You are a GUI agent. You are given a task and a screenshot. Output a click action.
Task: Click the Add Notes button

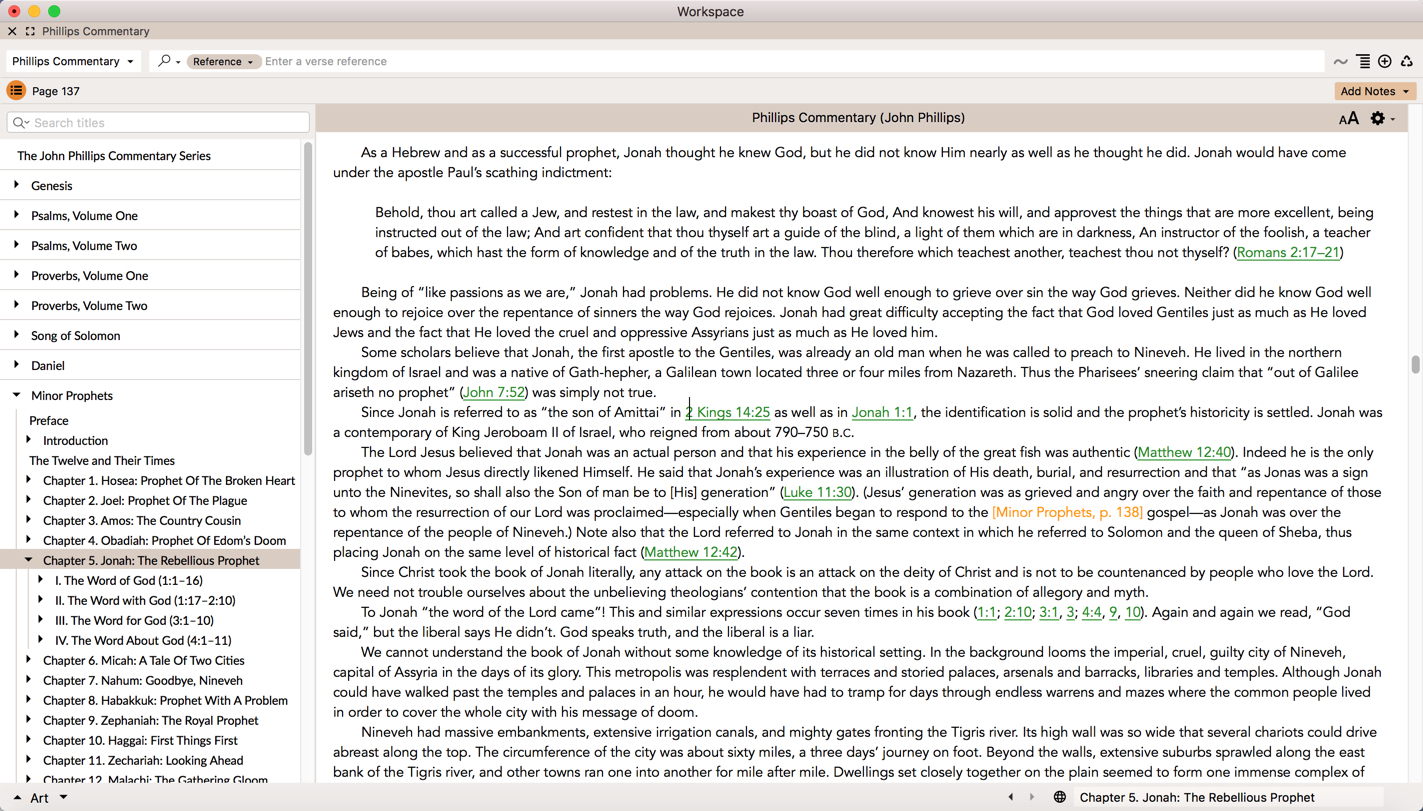tap(1375, 91)
